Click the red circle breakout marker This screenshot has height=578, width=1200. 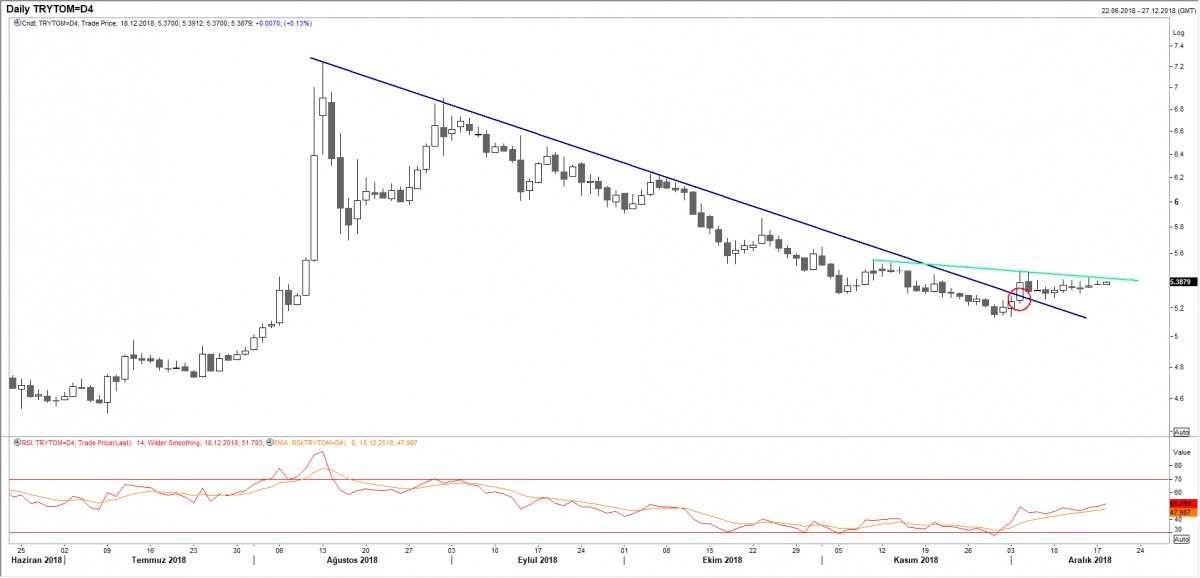(1019, 297)
